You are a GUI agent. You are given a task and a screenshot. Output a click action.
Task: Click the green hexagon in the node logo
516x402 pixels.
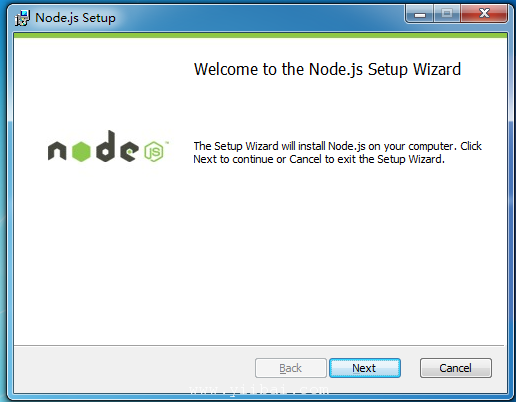(81, 151)
